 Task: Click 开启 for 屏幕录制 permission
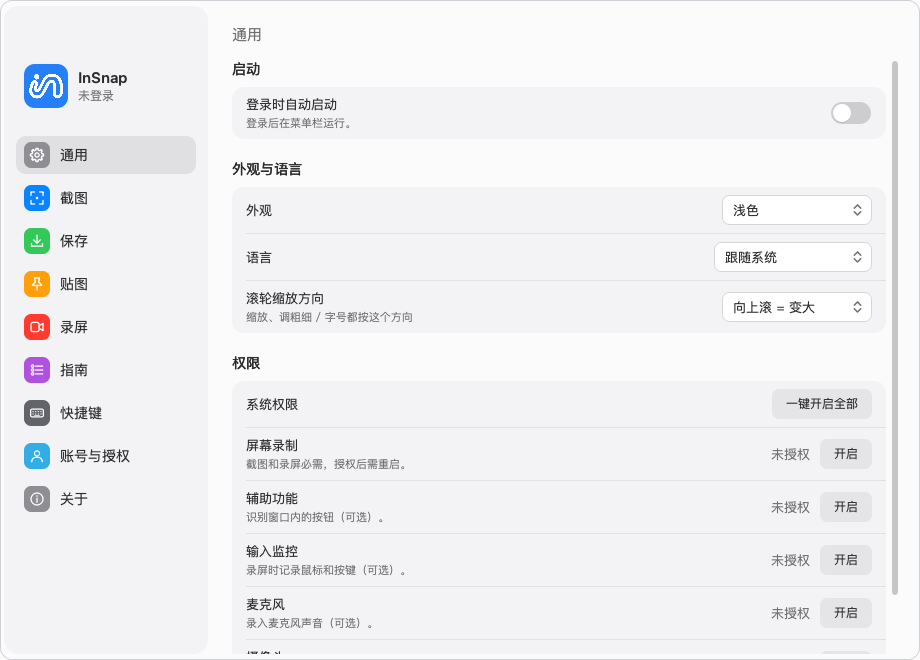coord(845,453)
